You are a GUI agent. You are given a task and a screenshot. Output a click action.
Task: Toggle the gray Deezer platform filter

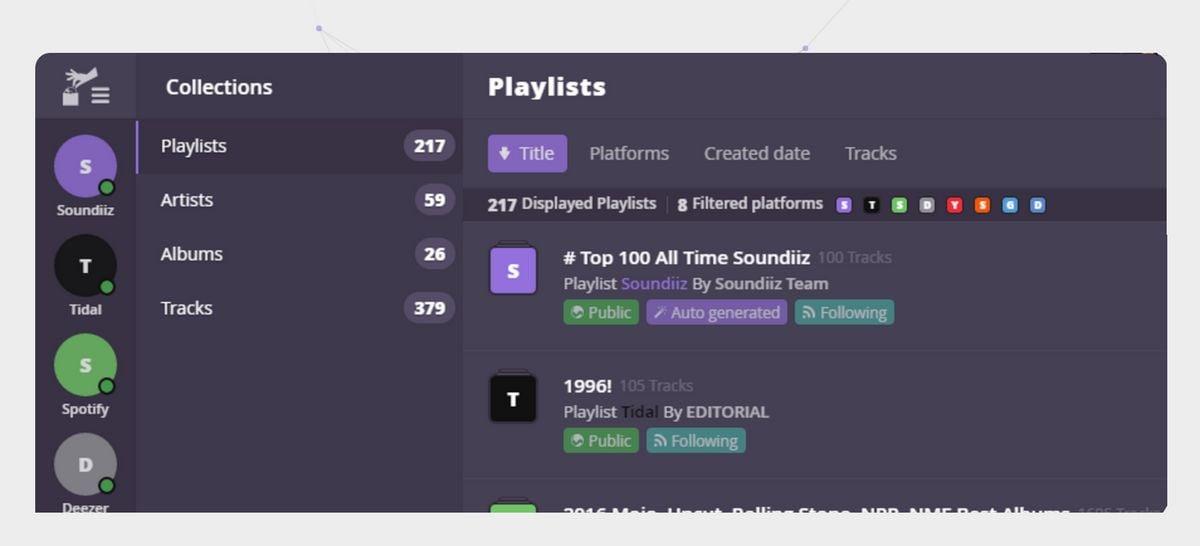tap(927, 205)
